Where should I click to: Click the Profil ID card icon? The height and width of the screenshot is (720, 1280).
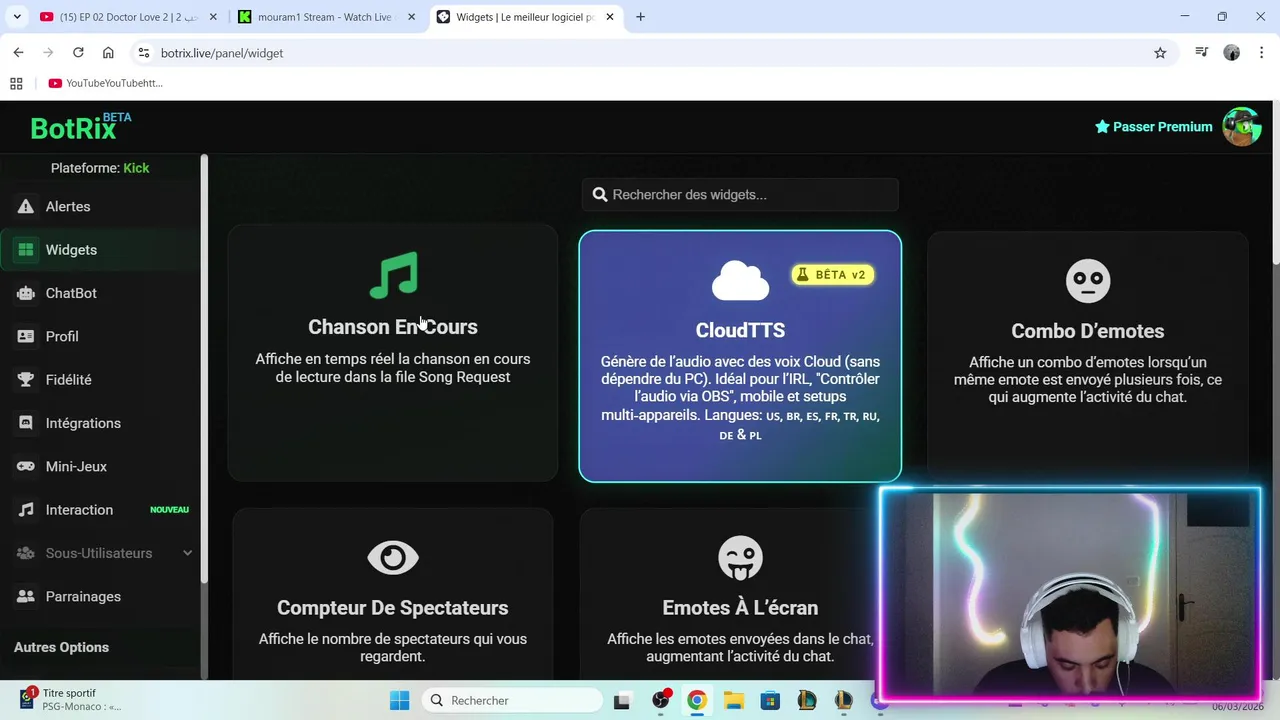click(x=26, y=336)
